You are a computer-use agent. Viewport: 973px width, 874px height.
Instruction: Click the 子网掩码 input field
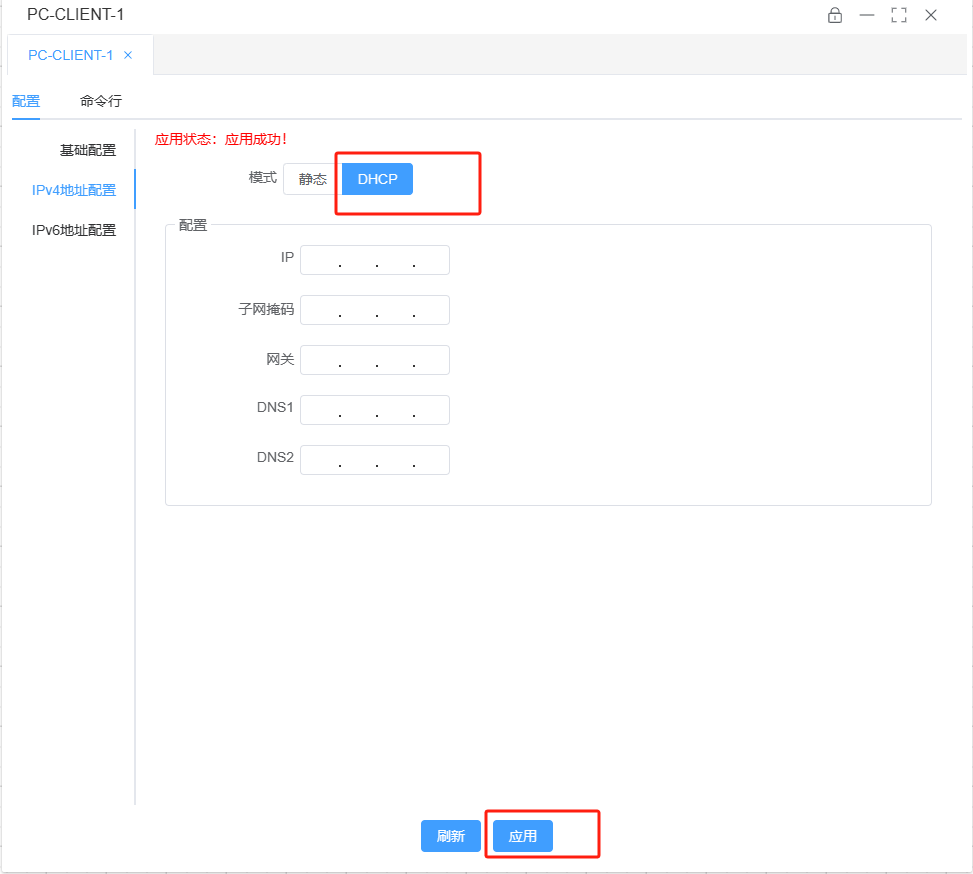pyautogui.click(x=375, y=310)
